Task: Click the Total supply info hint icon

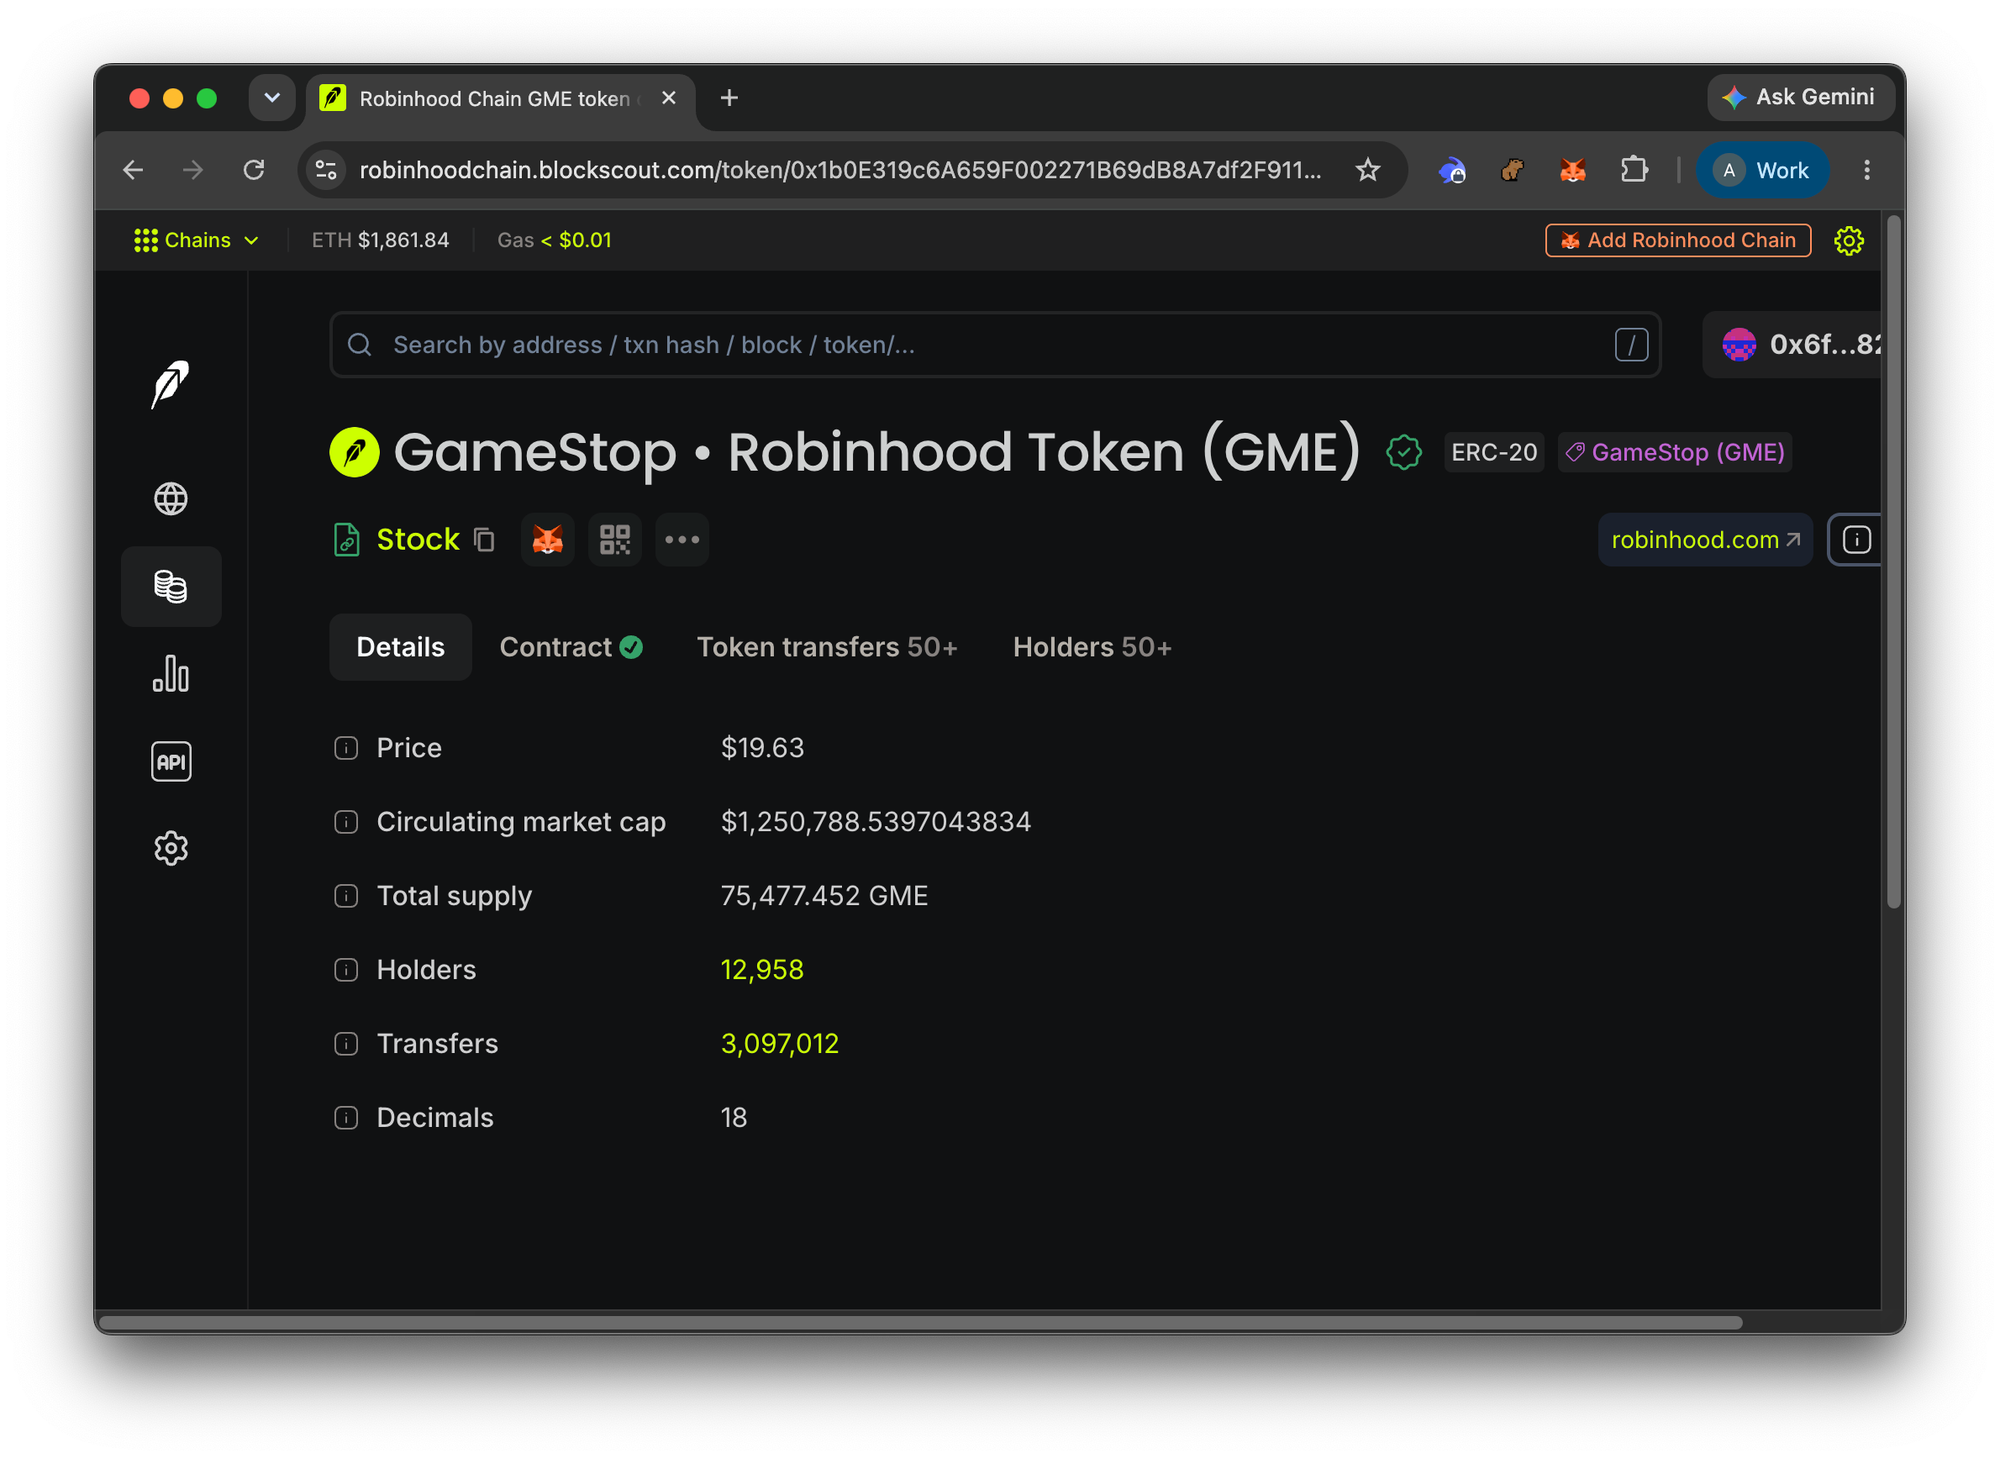Action: click(346, 896)
